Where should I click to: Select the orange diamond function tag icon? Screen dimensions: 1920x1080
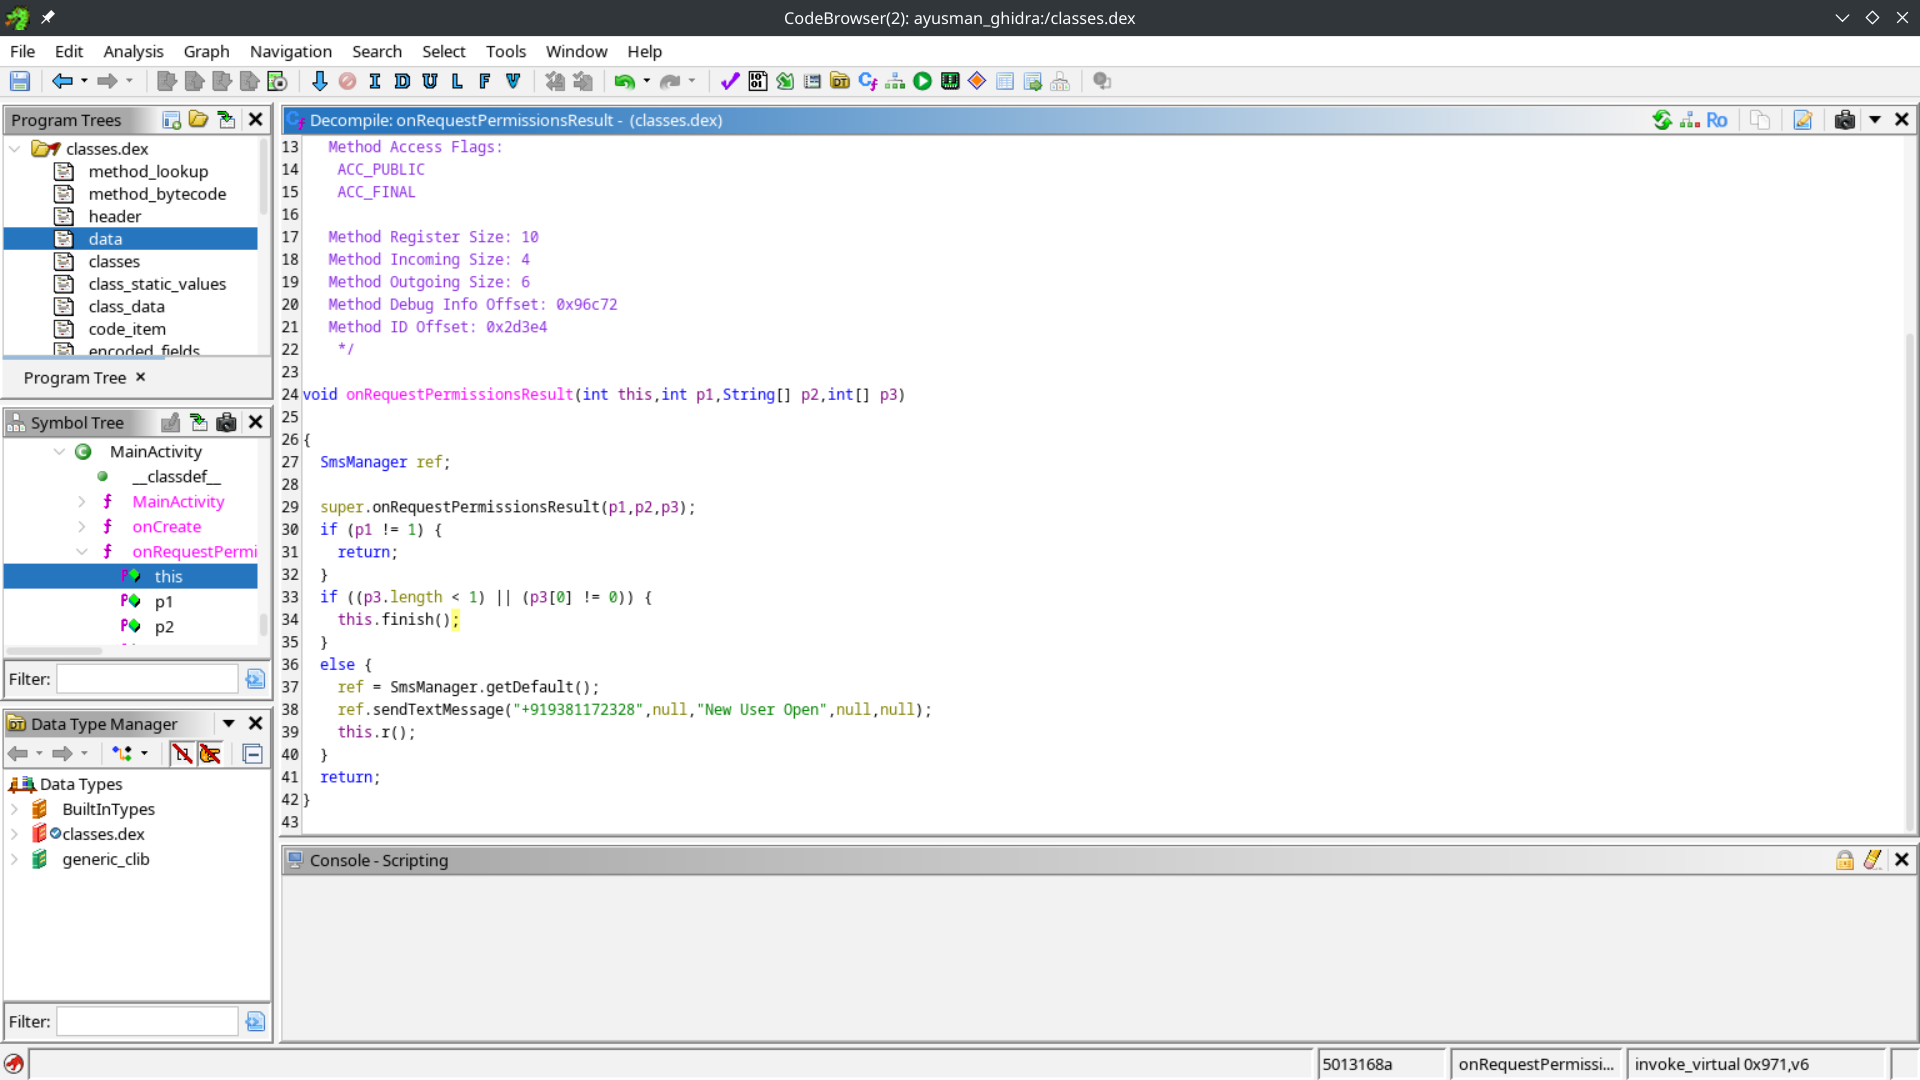(976, 81)
